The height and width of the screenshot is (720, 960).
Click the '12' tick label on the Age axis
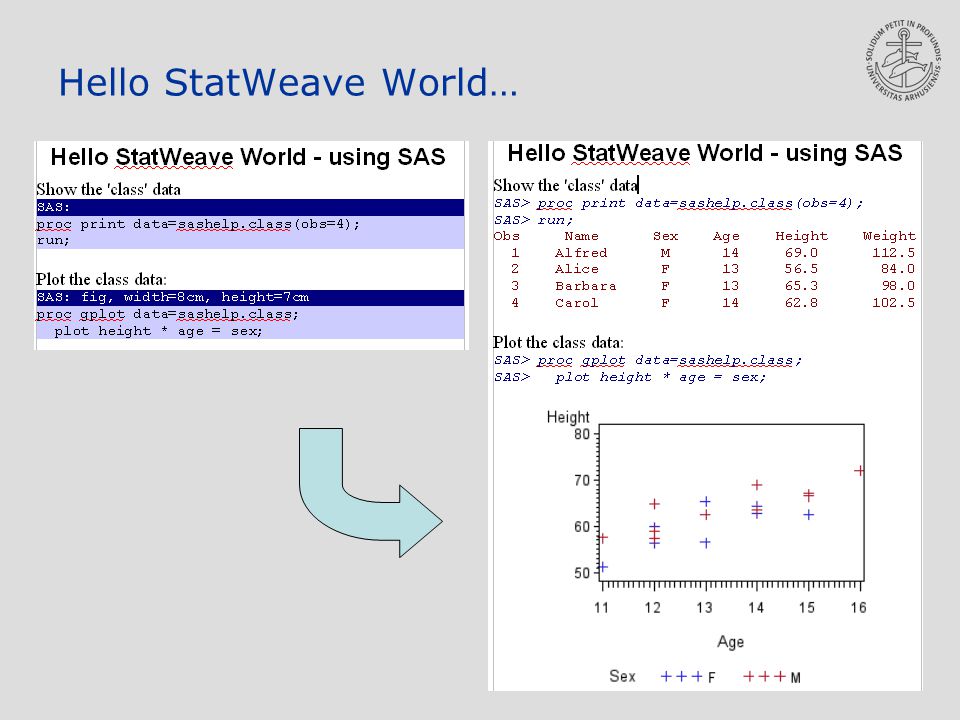click(653, 607)
